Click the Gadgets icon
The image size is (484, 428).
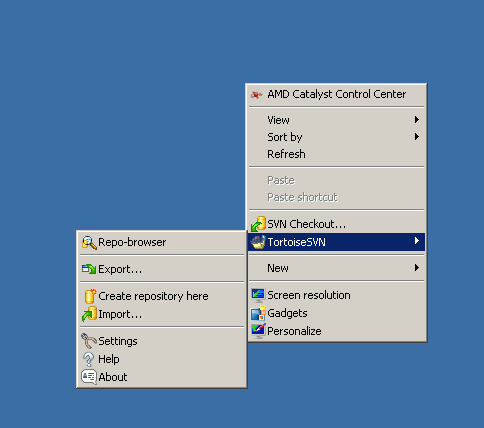pyautogui.click(x=258, y=313)
